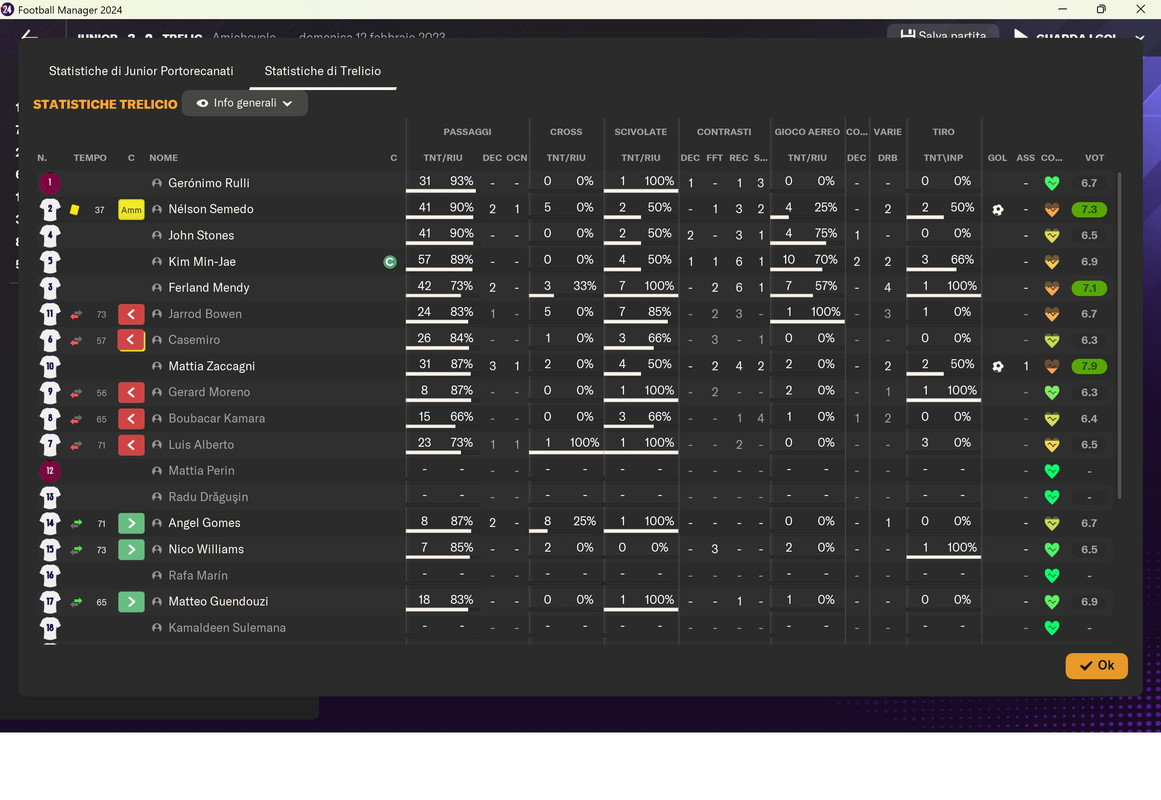The image size is (1161, 800).
Task: Click Jarrod Bowen's red substituted-off arrow
Action: click(x=131, y=314)
